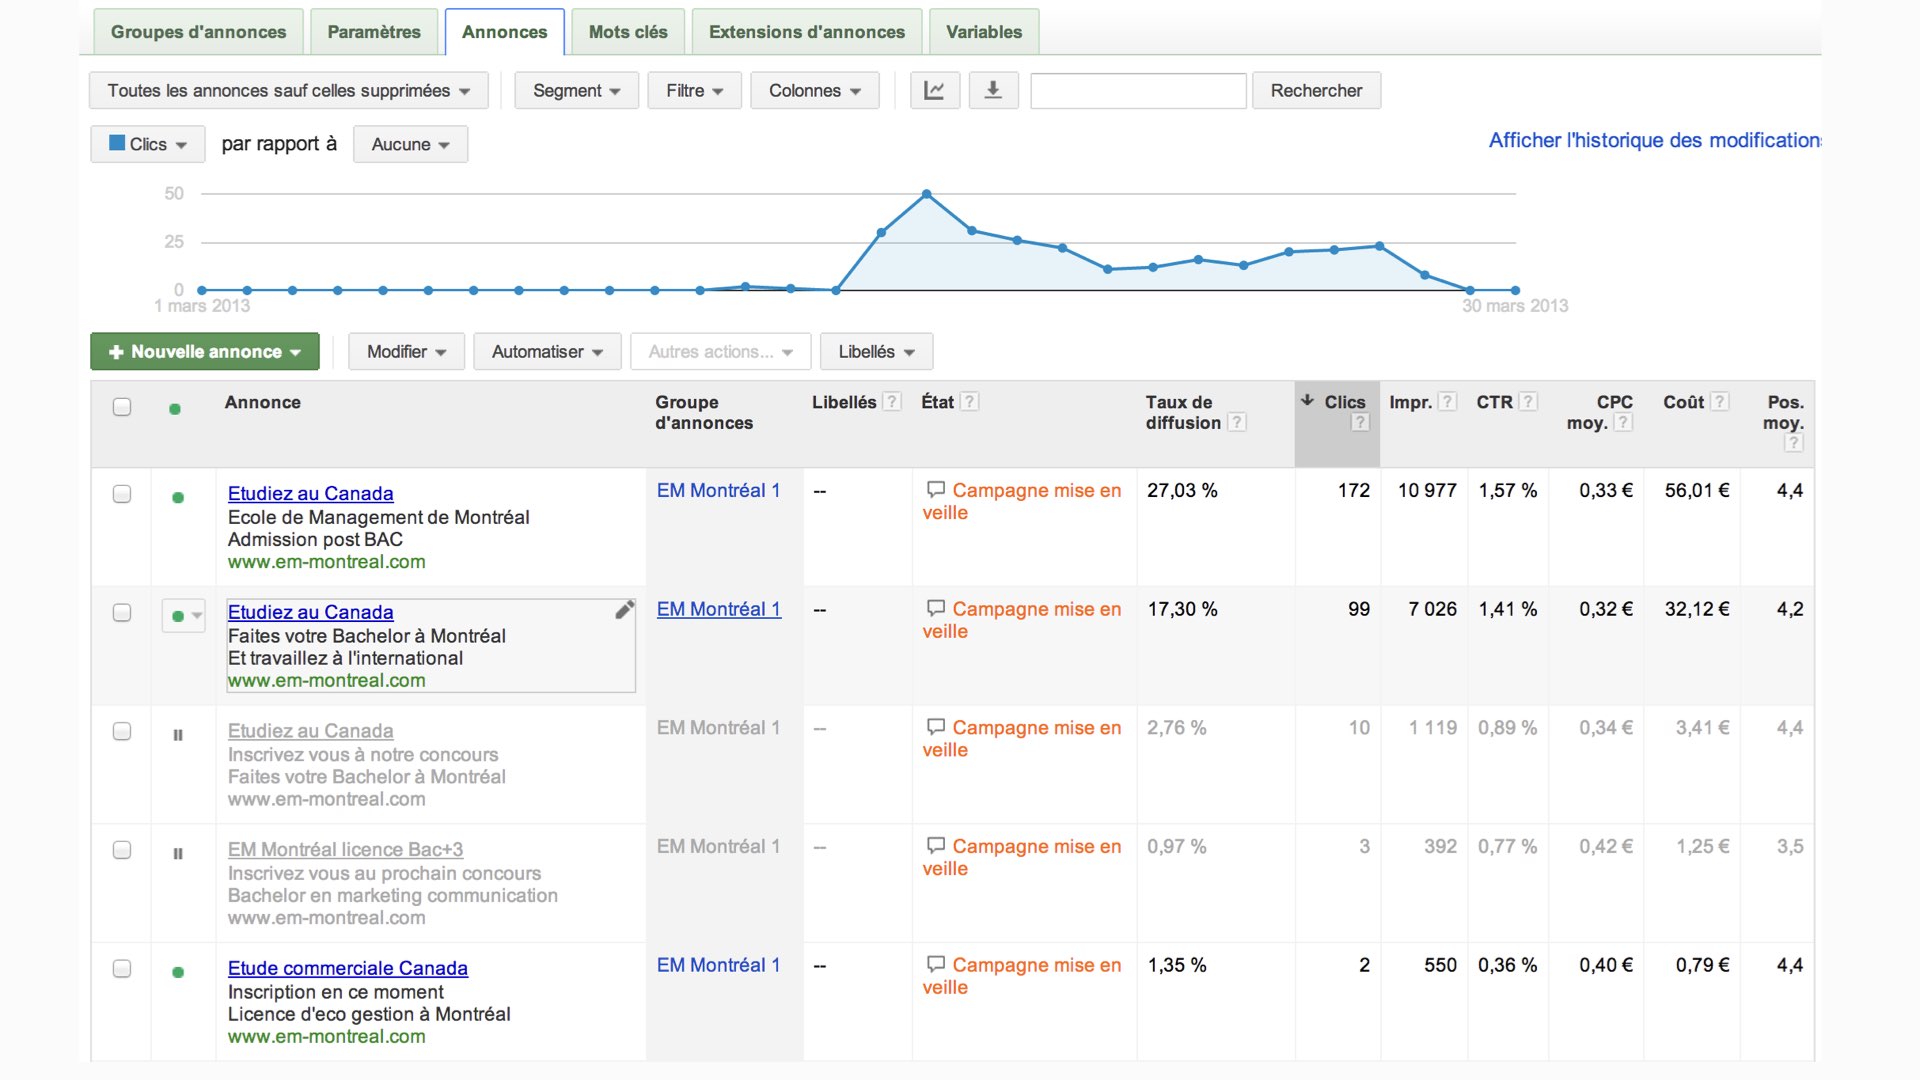Click the Rechercher button
1920x1080 pixels.
(x=1316, y=90)
